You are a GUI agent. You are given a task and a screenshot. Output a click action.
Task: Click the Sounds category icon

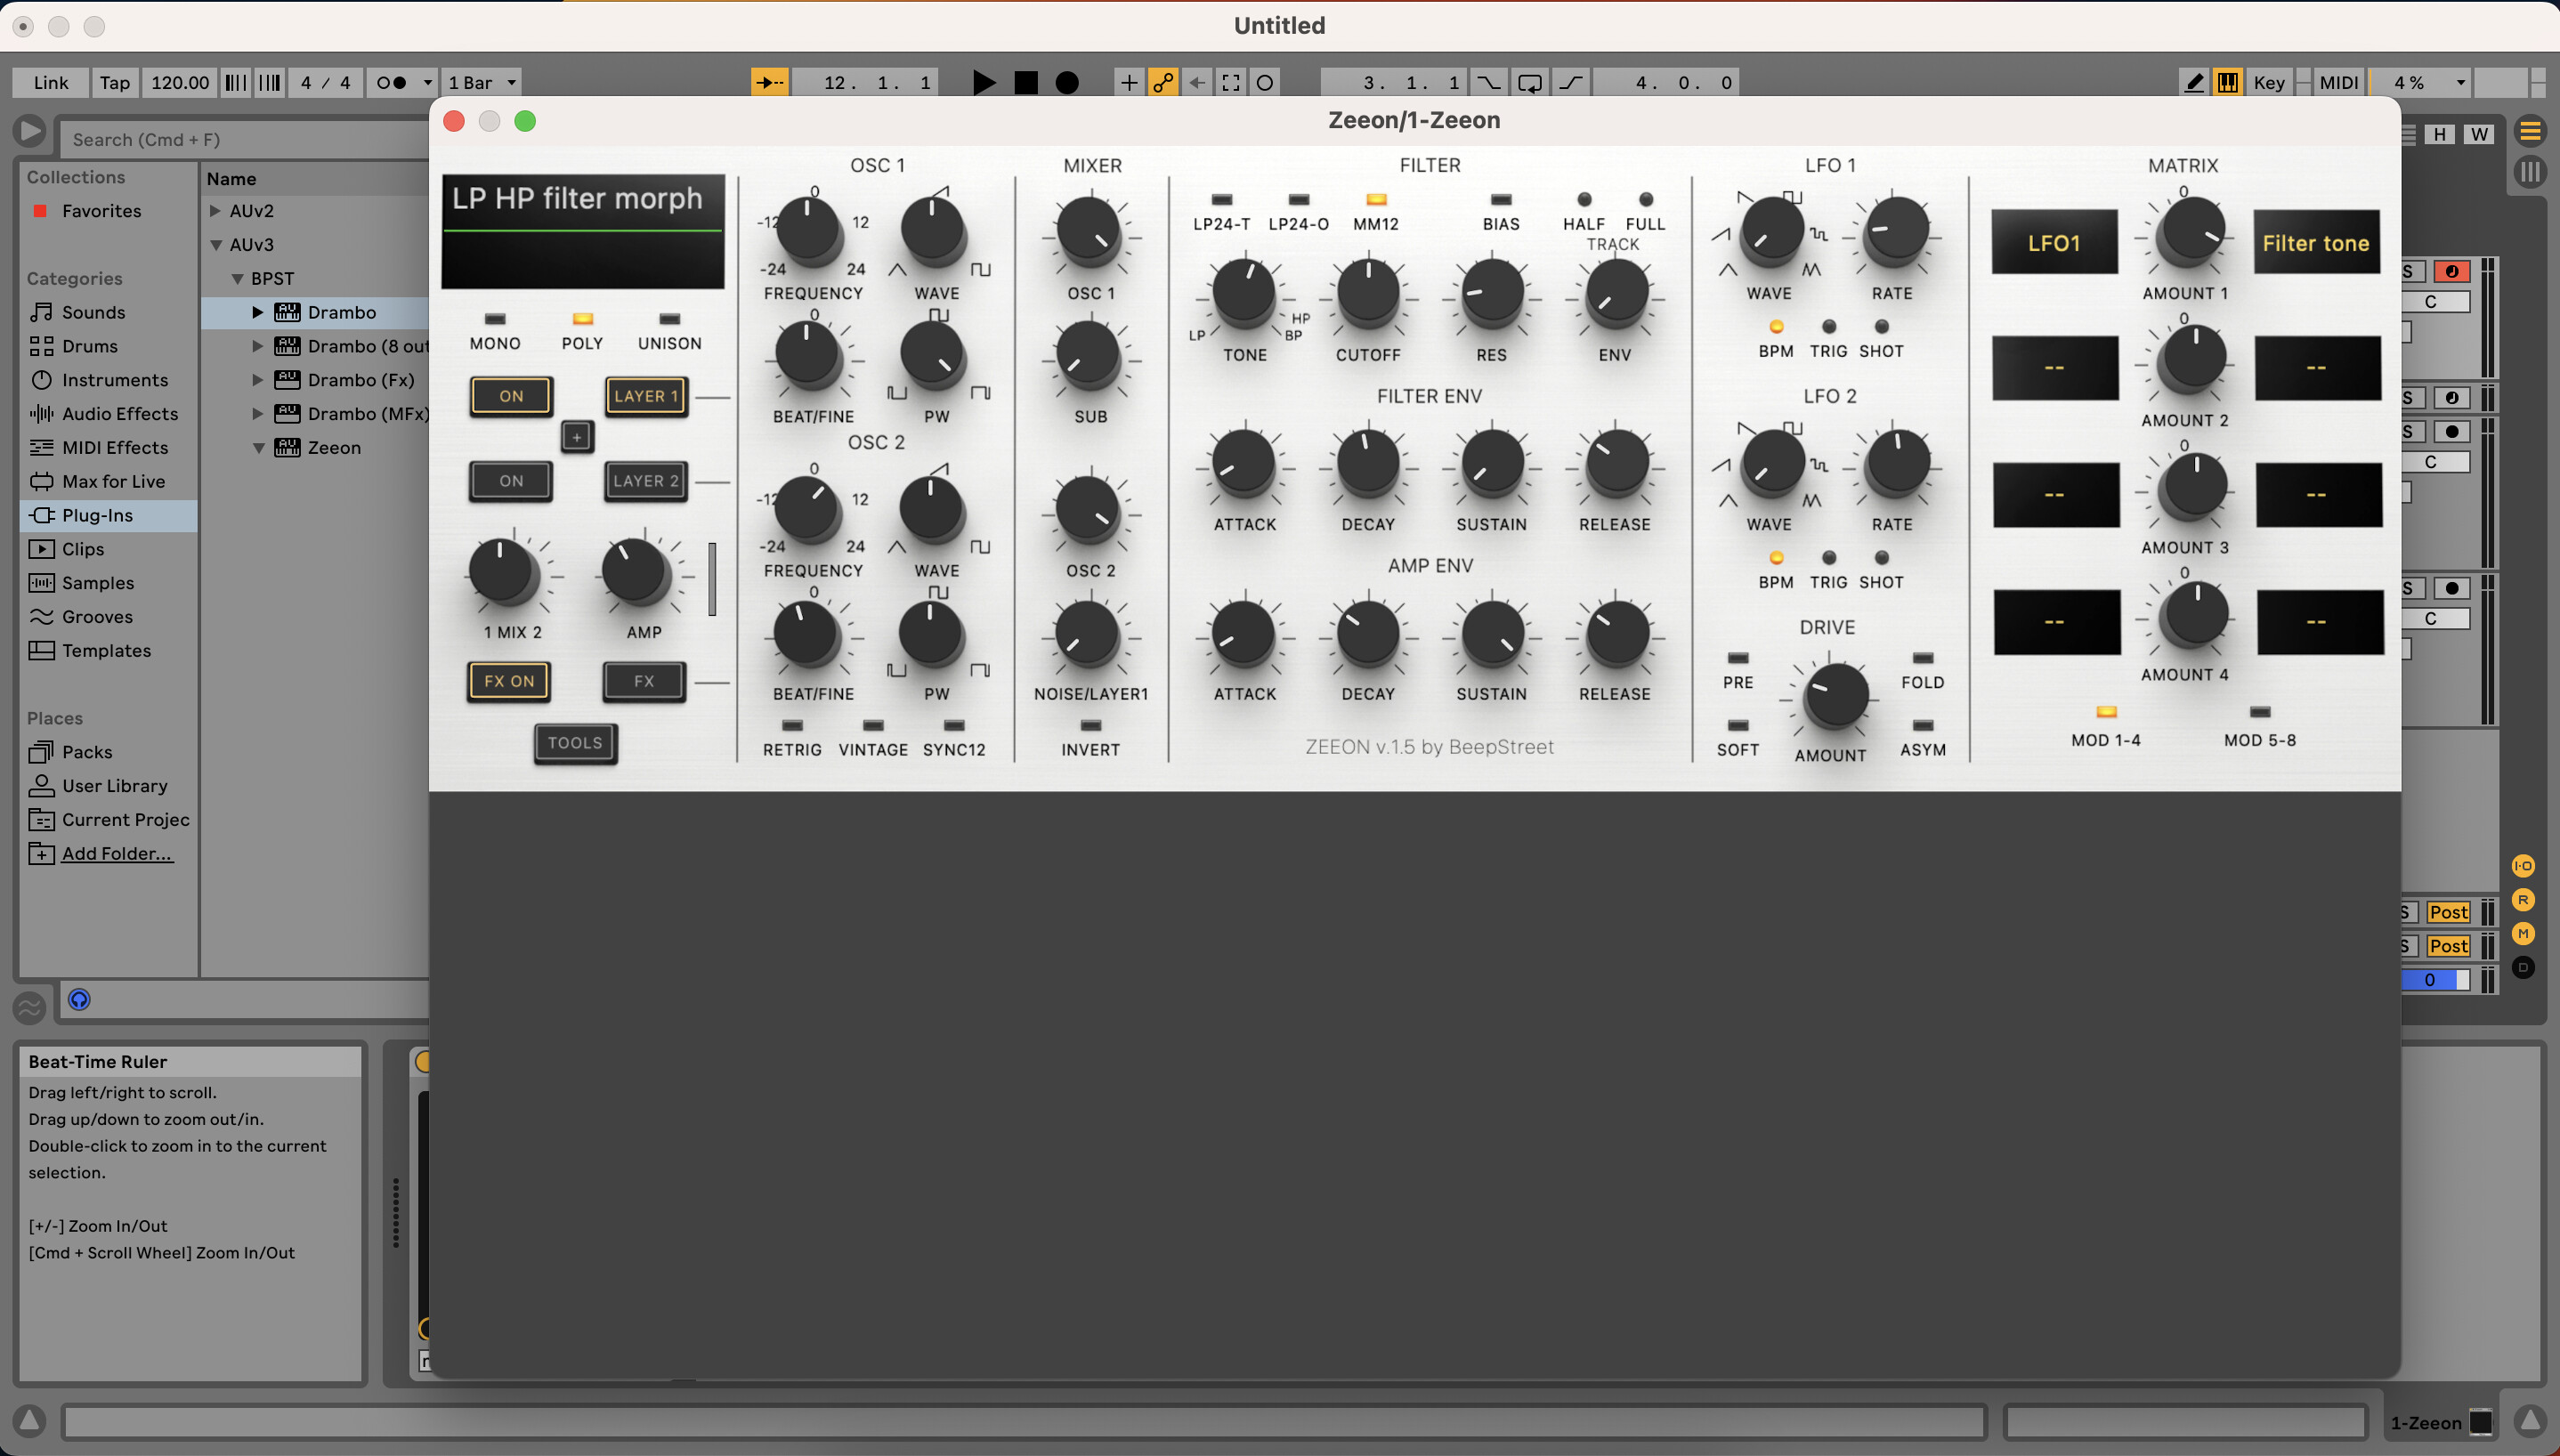(x=41, y=312)
